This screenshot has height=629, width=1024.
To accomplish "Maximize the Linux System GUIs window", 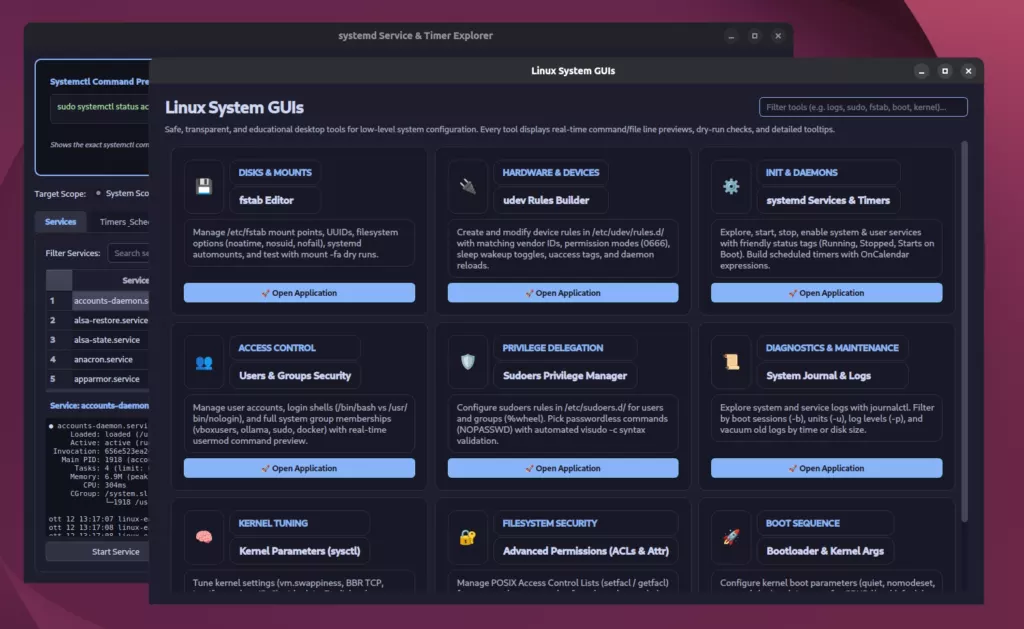I will click(945, 71).
